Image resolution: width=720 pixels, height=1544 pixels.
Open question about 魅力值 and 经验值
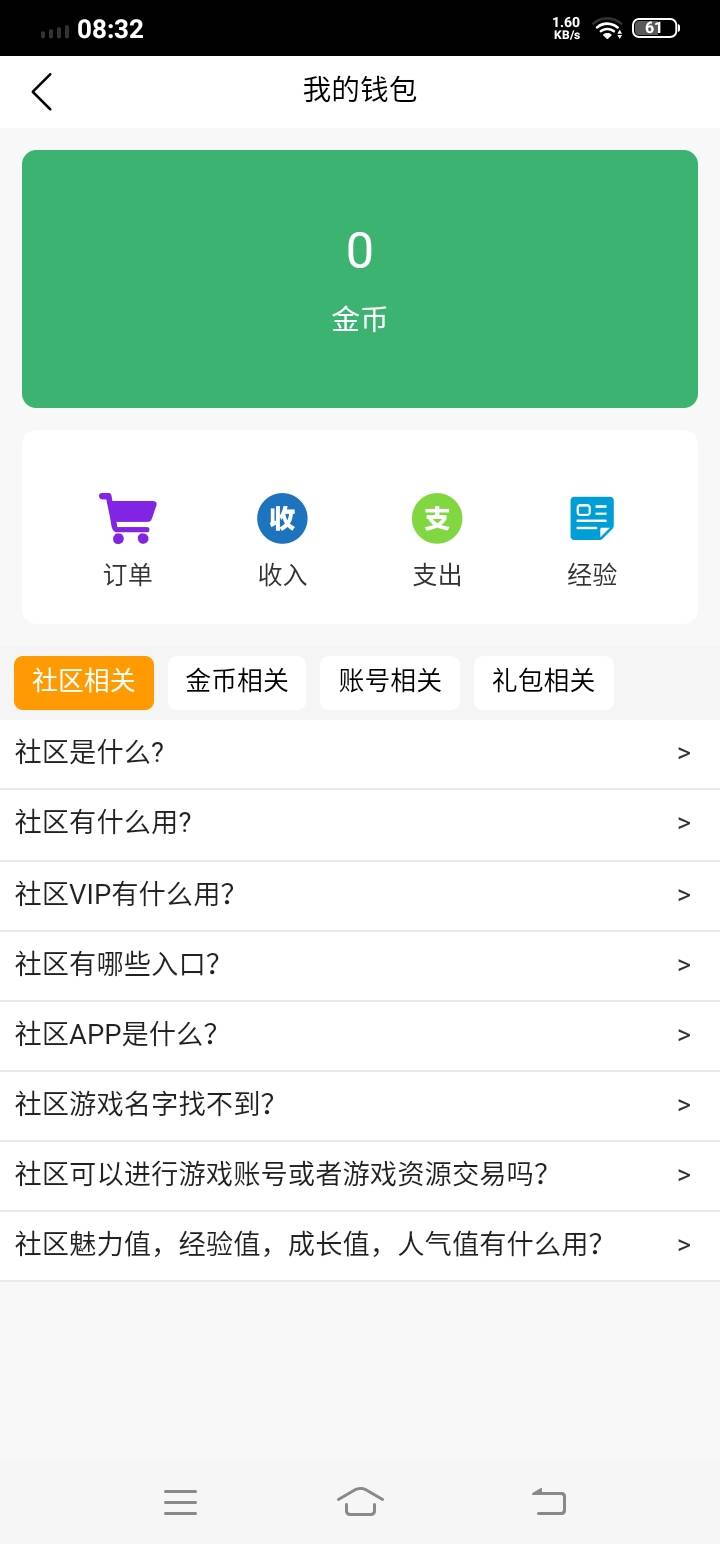click(x=308, y=1245)
